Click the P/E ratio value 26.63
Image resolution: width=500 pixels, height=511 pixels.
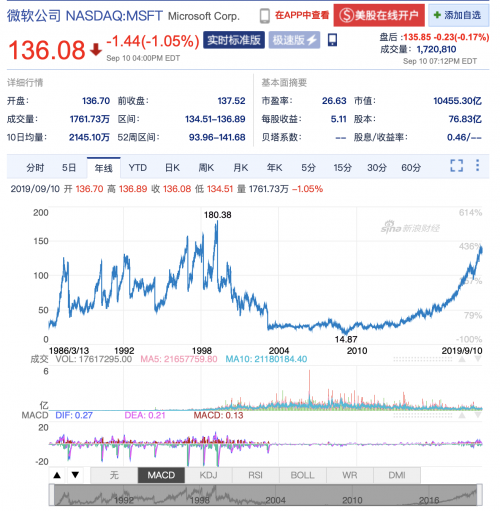[x=334, y=101]
